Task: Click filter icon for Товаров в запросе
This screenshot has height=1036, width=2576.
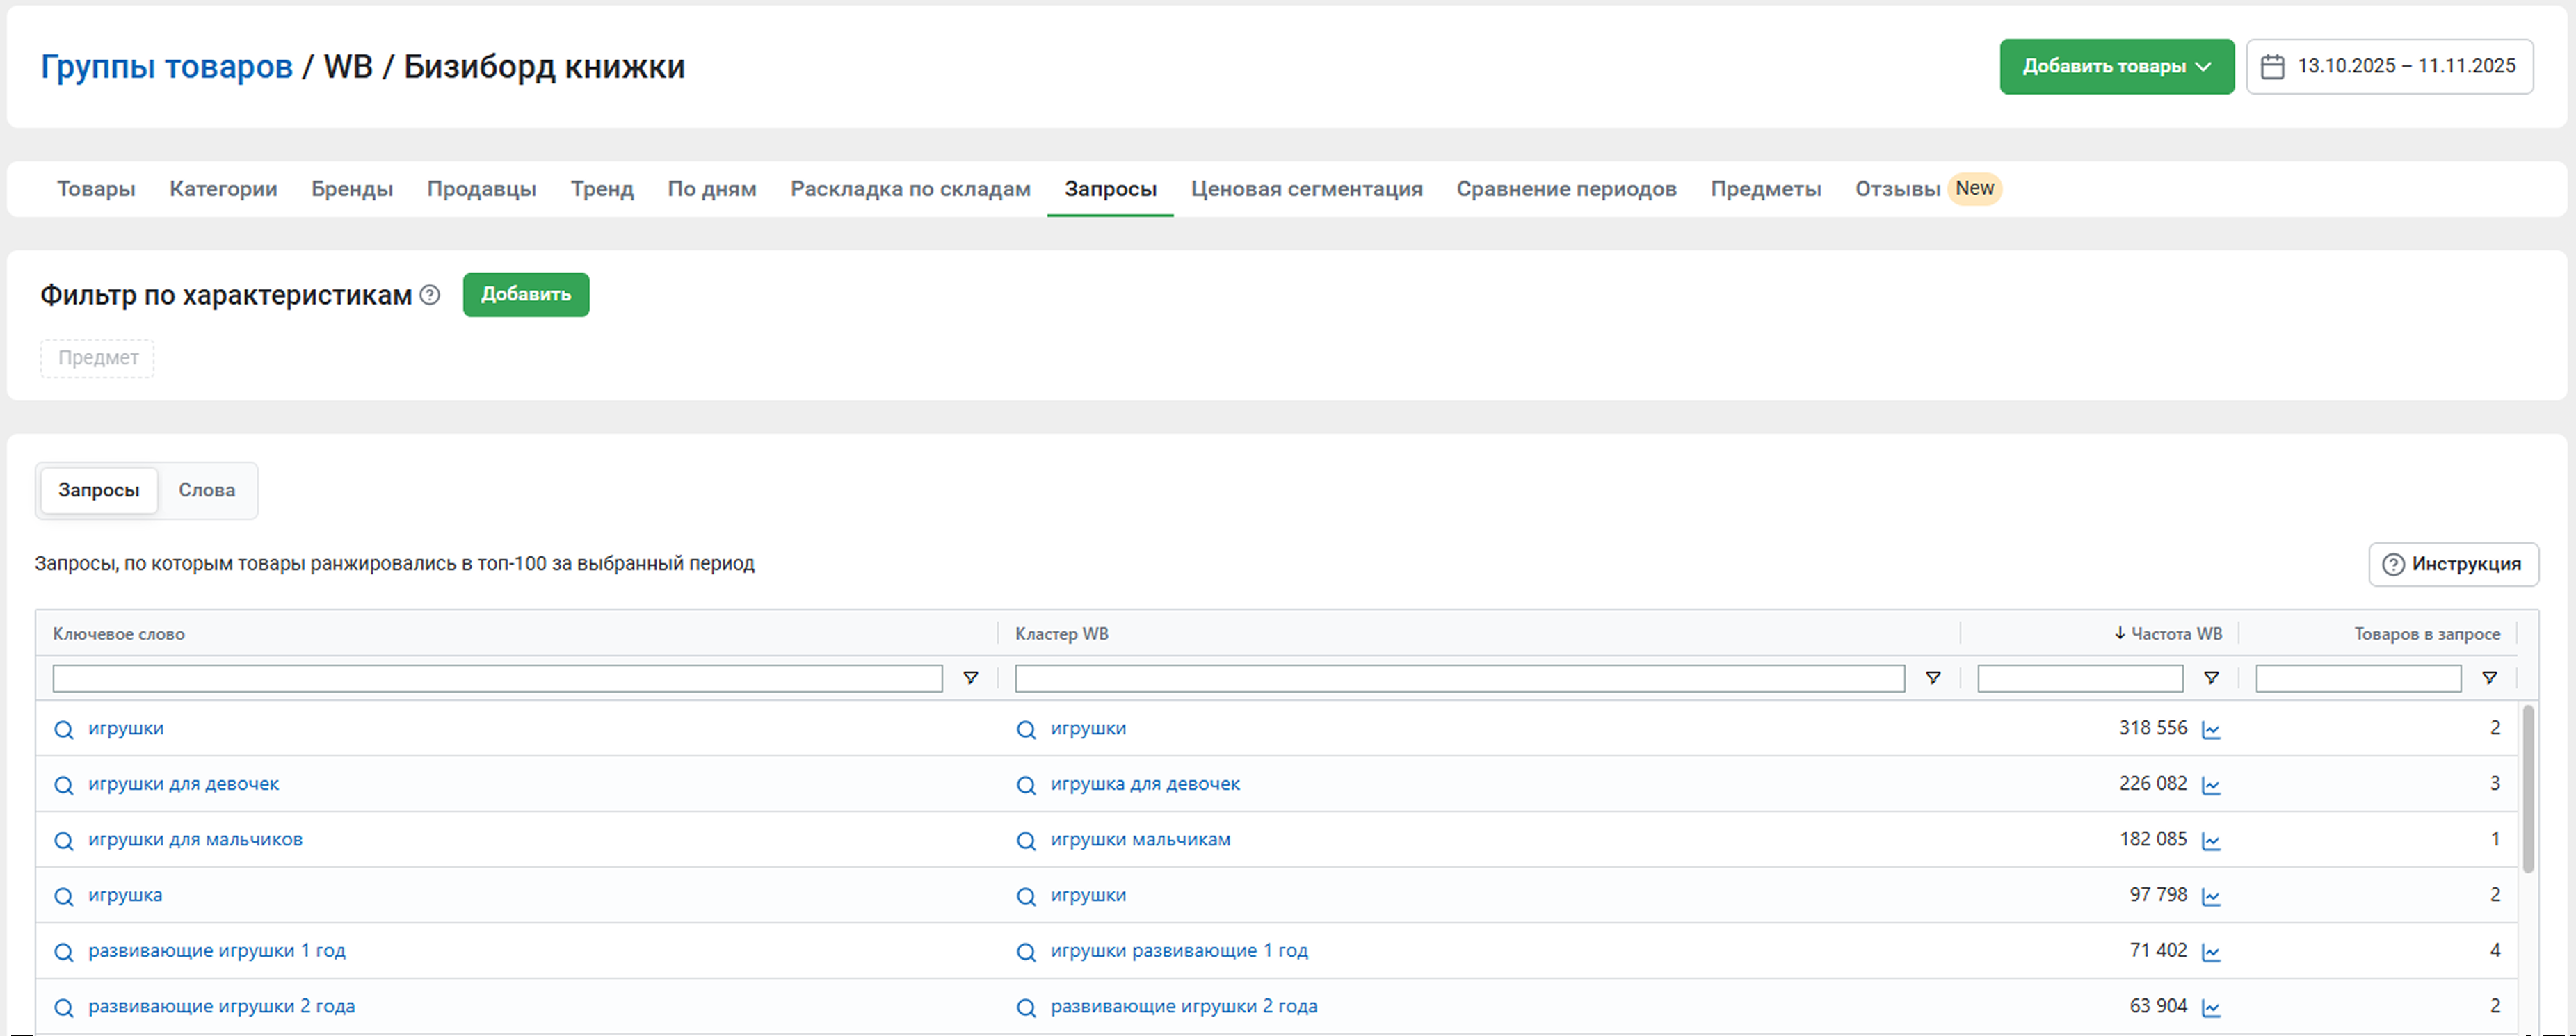Action: (2489, 678)
